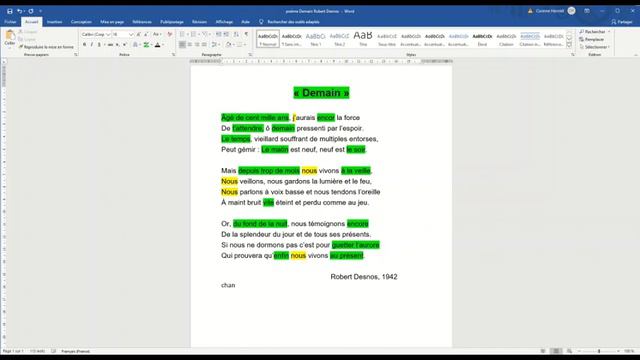Apply the Titre 1 style
This screenshot has width=640, height=360.
(316, 39)
